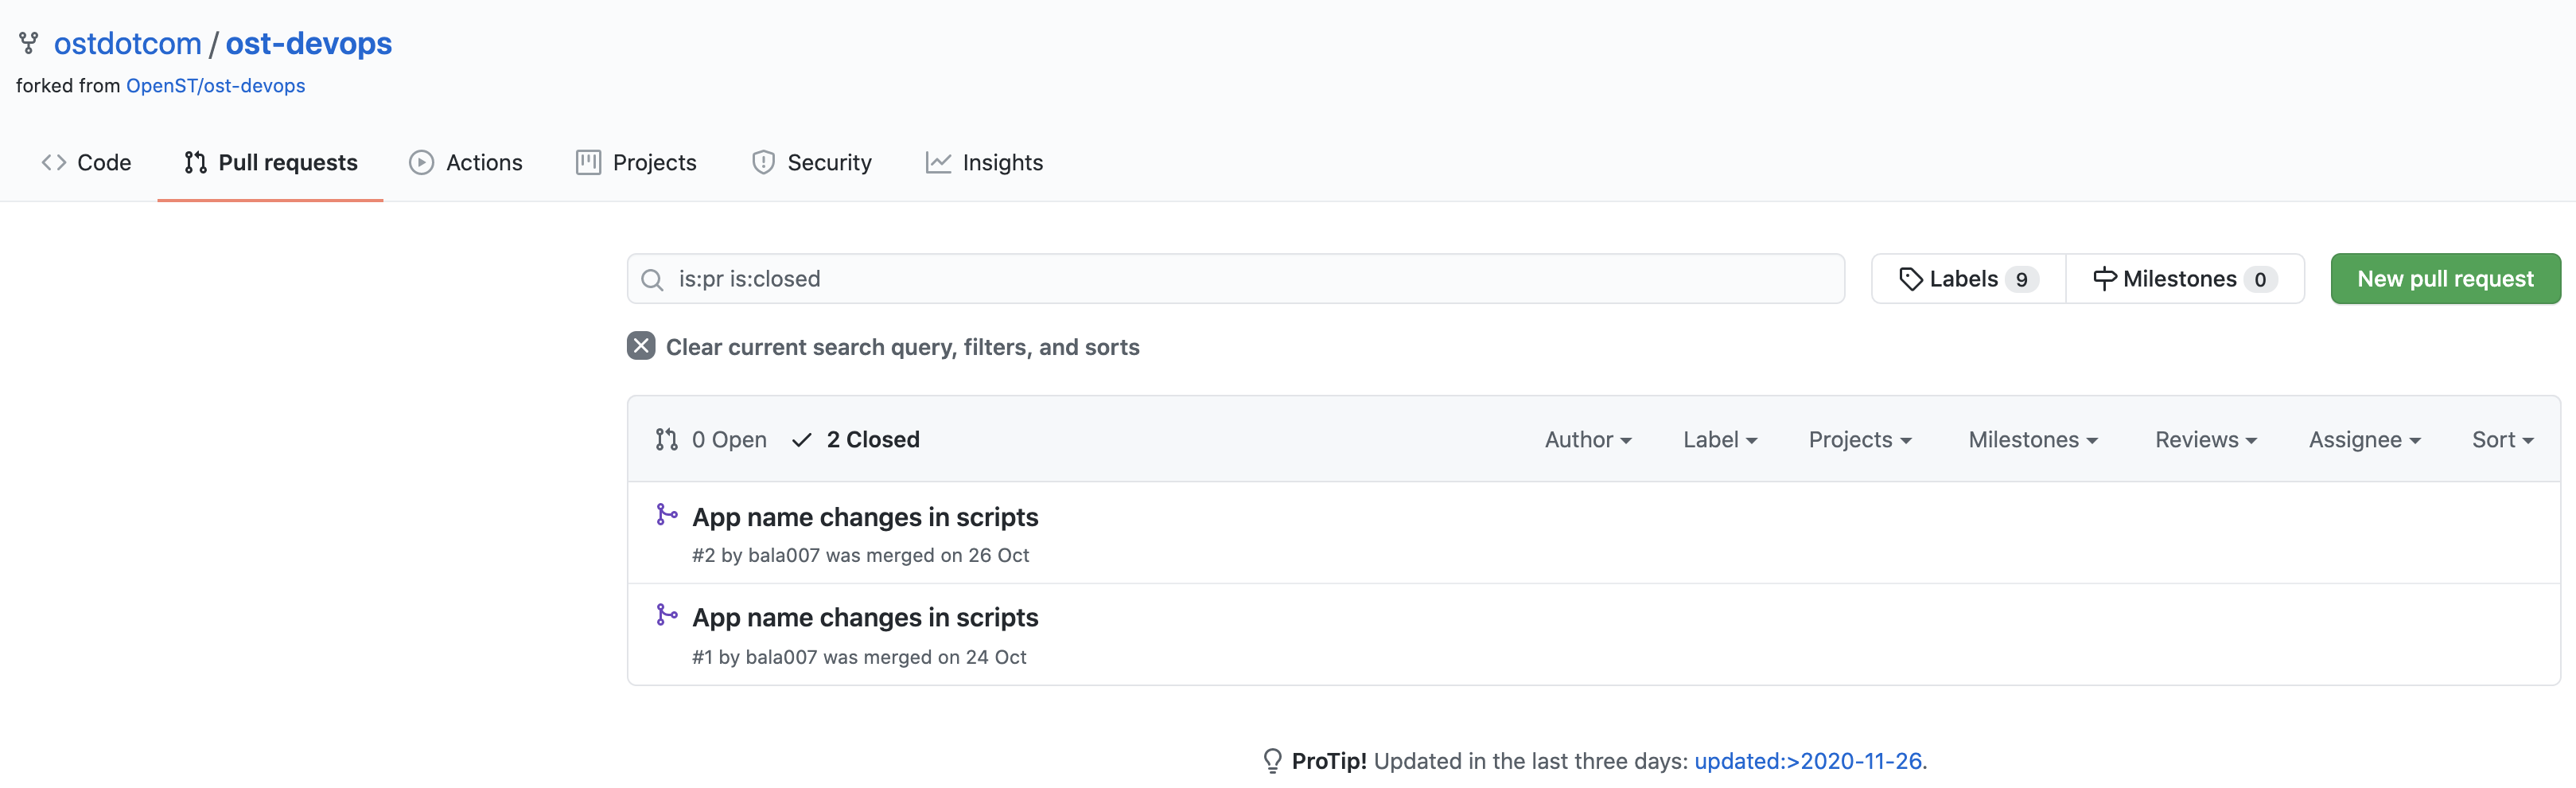Show the 2 Closed pull requests

pos(856,440)
